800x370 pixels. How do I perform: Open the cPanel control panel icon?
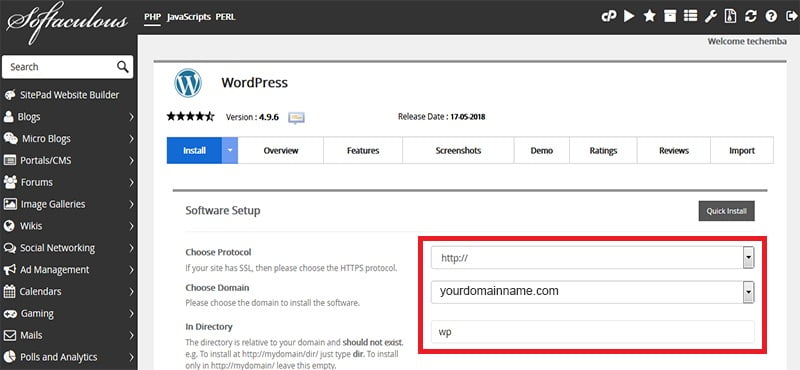click(608, 16)
